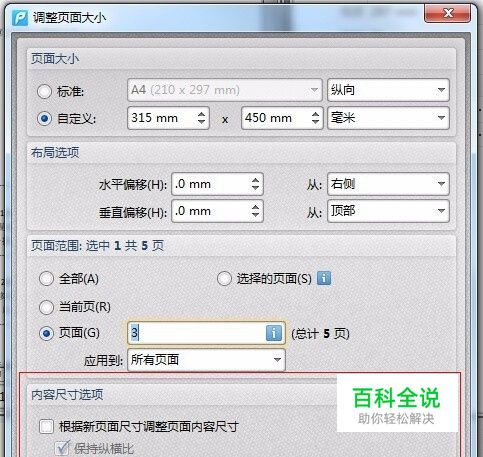
Task: Click the width 315 mm spinner arrows
Action: click(201, 118)
